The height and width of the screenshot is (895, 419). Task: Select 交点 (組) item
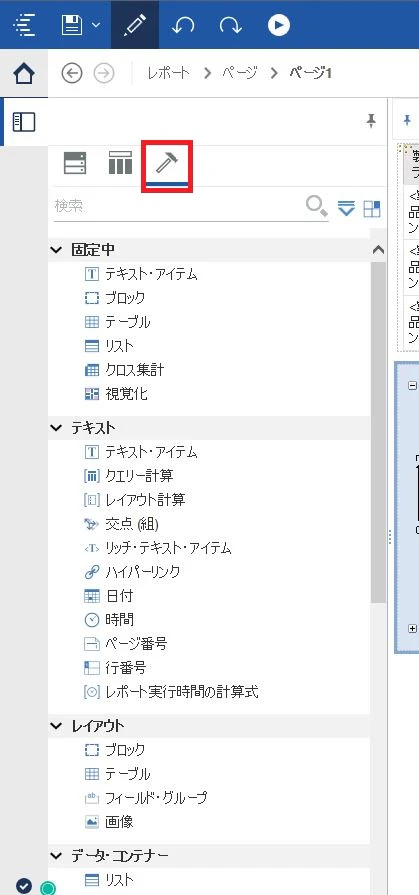(x=122, y=524)
